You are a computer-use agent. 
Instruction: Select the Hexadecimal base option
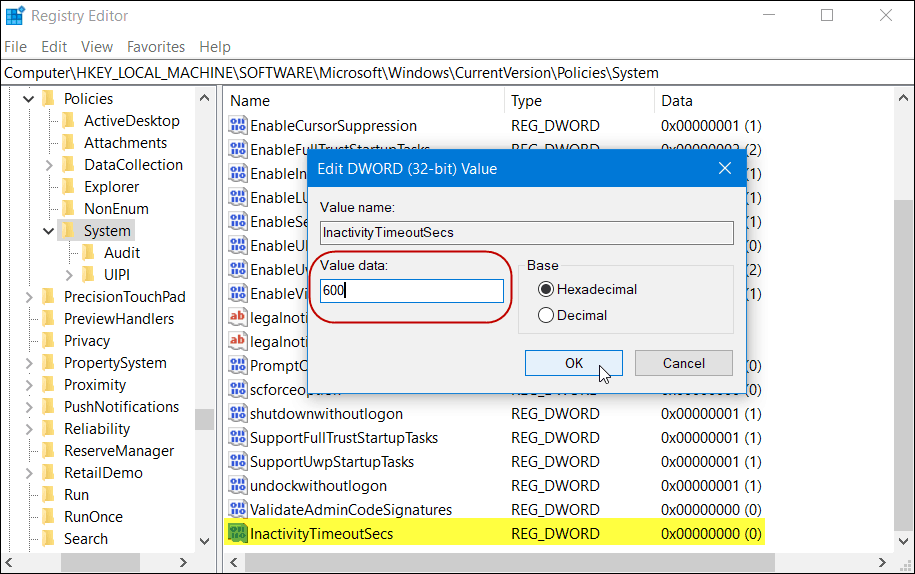point(587,289)
